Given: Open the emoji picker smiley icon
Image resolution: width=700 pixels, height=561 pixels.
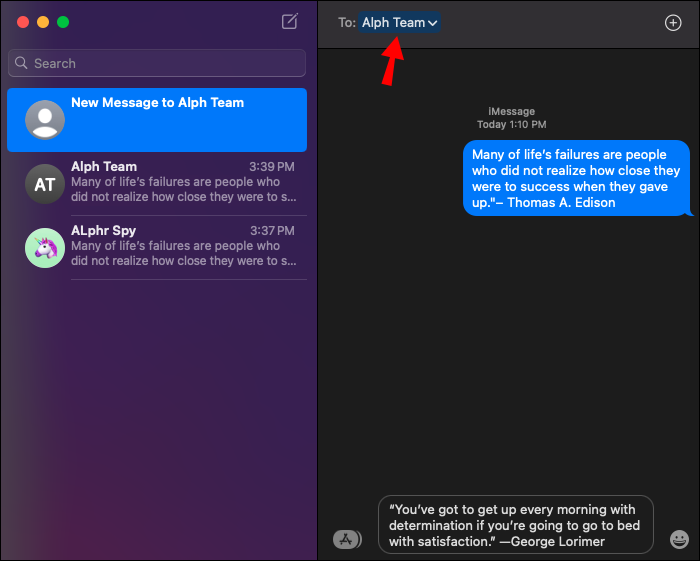Looking at the screenshot, I should 679,540.
